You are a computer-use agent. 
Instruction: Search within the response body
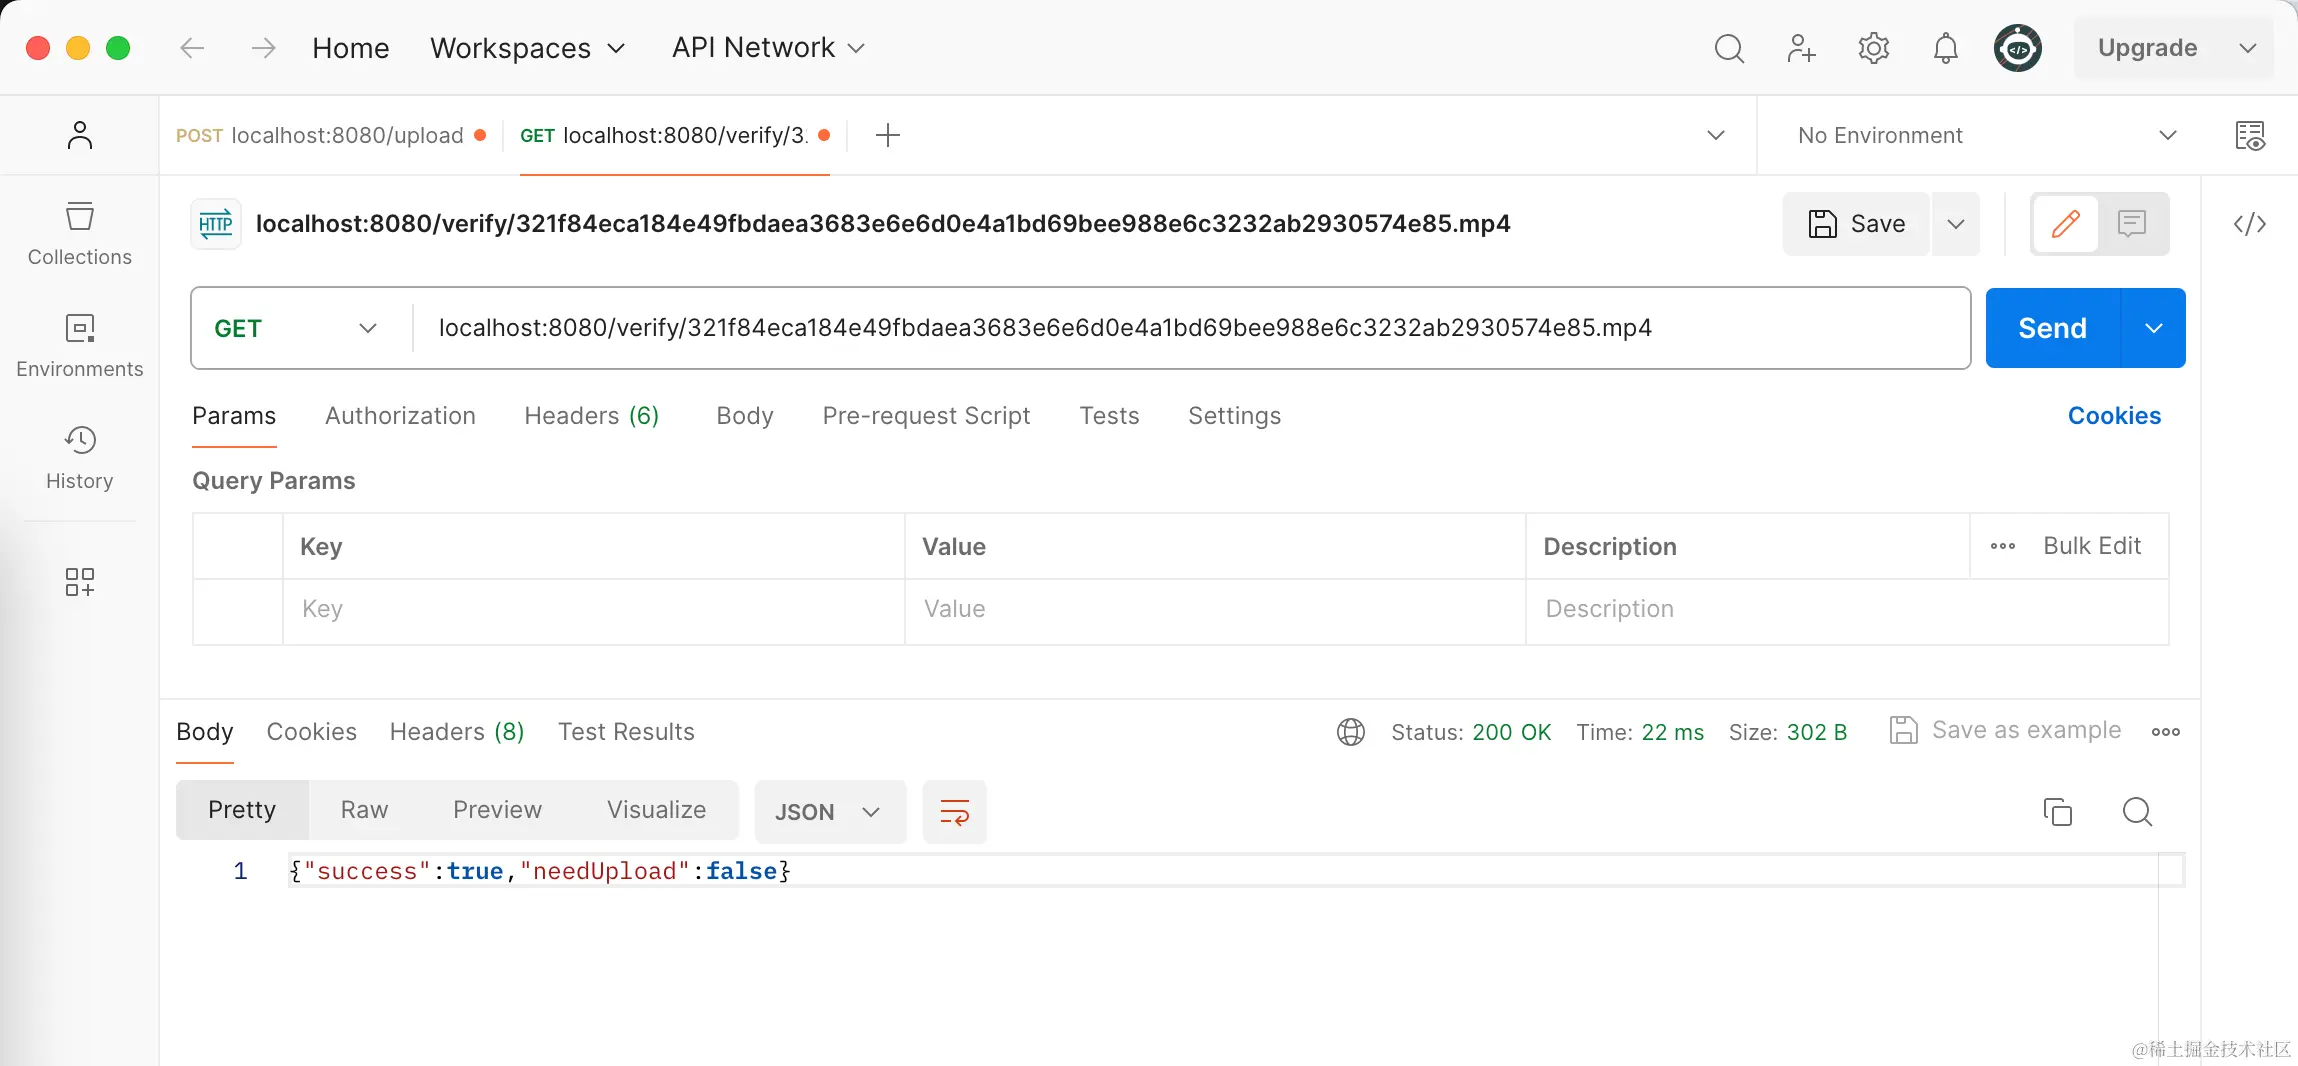coord(2137,811)
